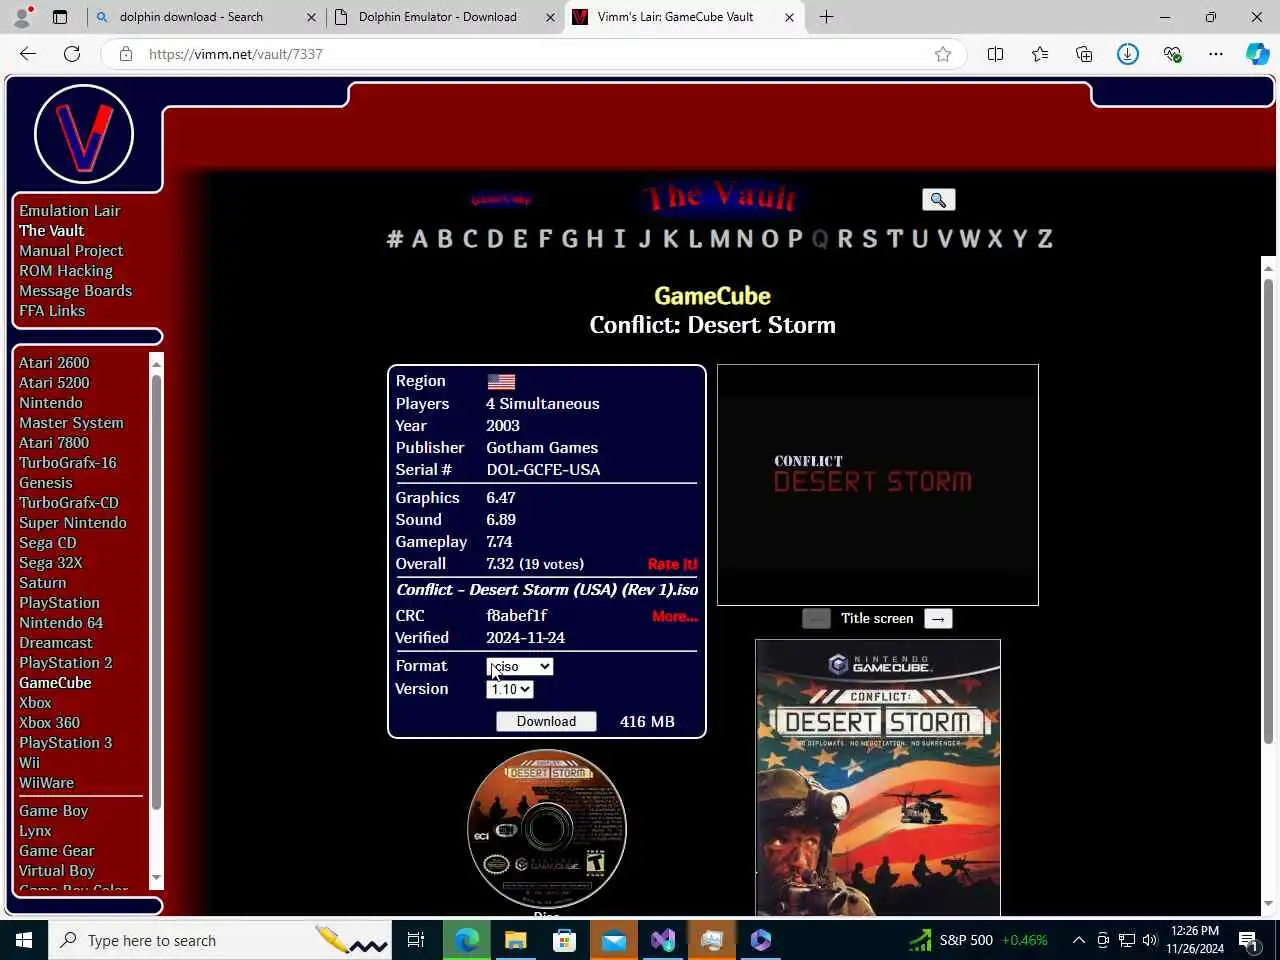Open Microsoft Store on taskbar

565,940
